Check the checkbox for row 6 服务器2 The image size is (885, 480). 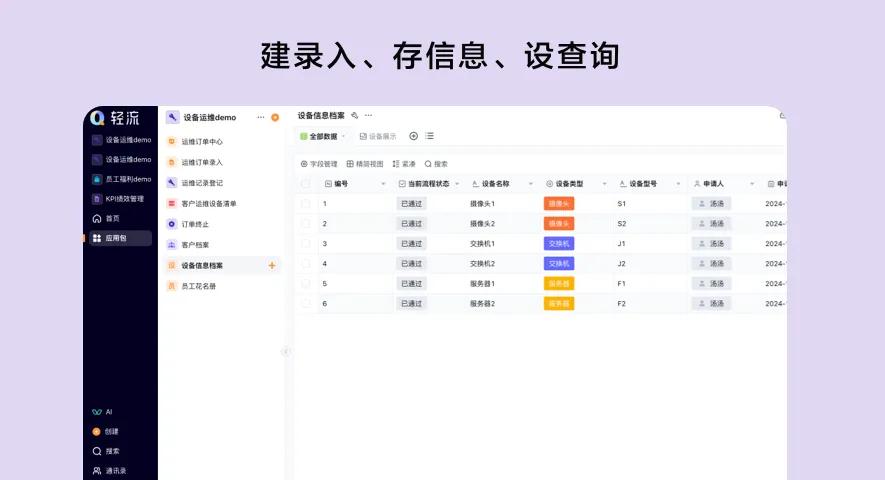tap(306, 303)
